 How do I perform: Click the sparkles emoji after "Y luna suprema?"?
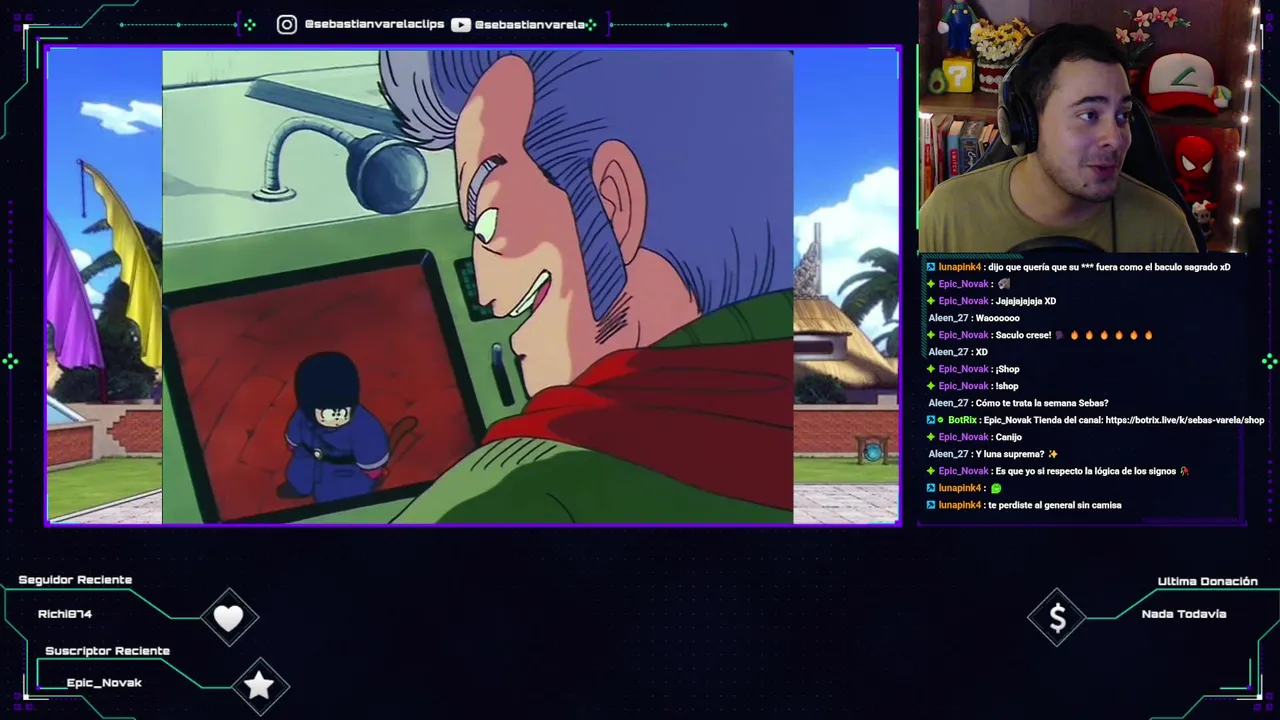1053,454
